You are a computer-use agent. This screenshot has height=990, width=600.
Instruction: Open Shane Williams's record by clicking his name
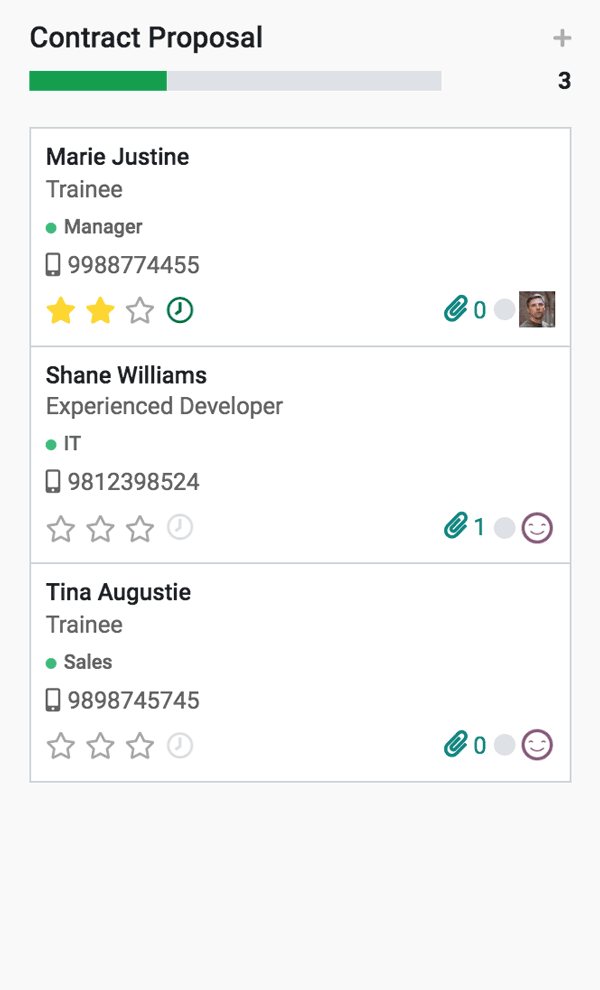click(126, 375)
